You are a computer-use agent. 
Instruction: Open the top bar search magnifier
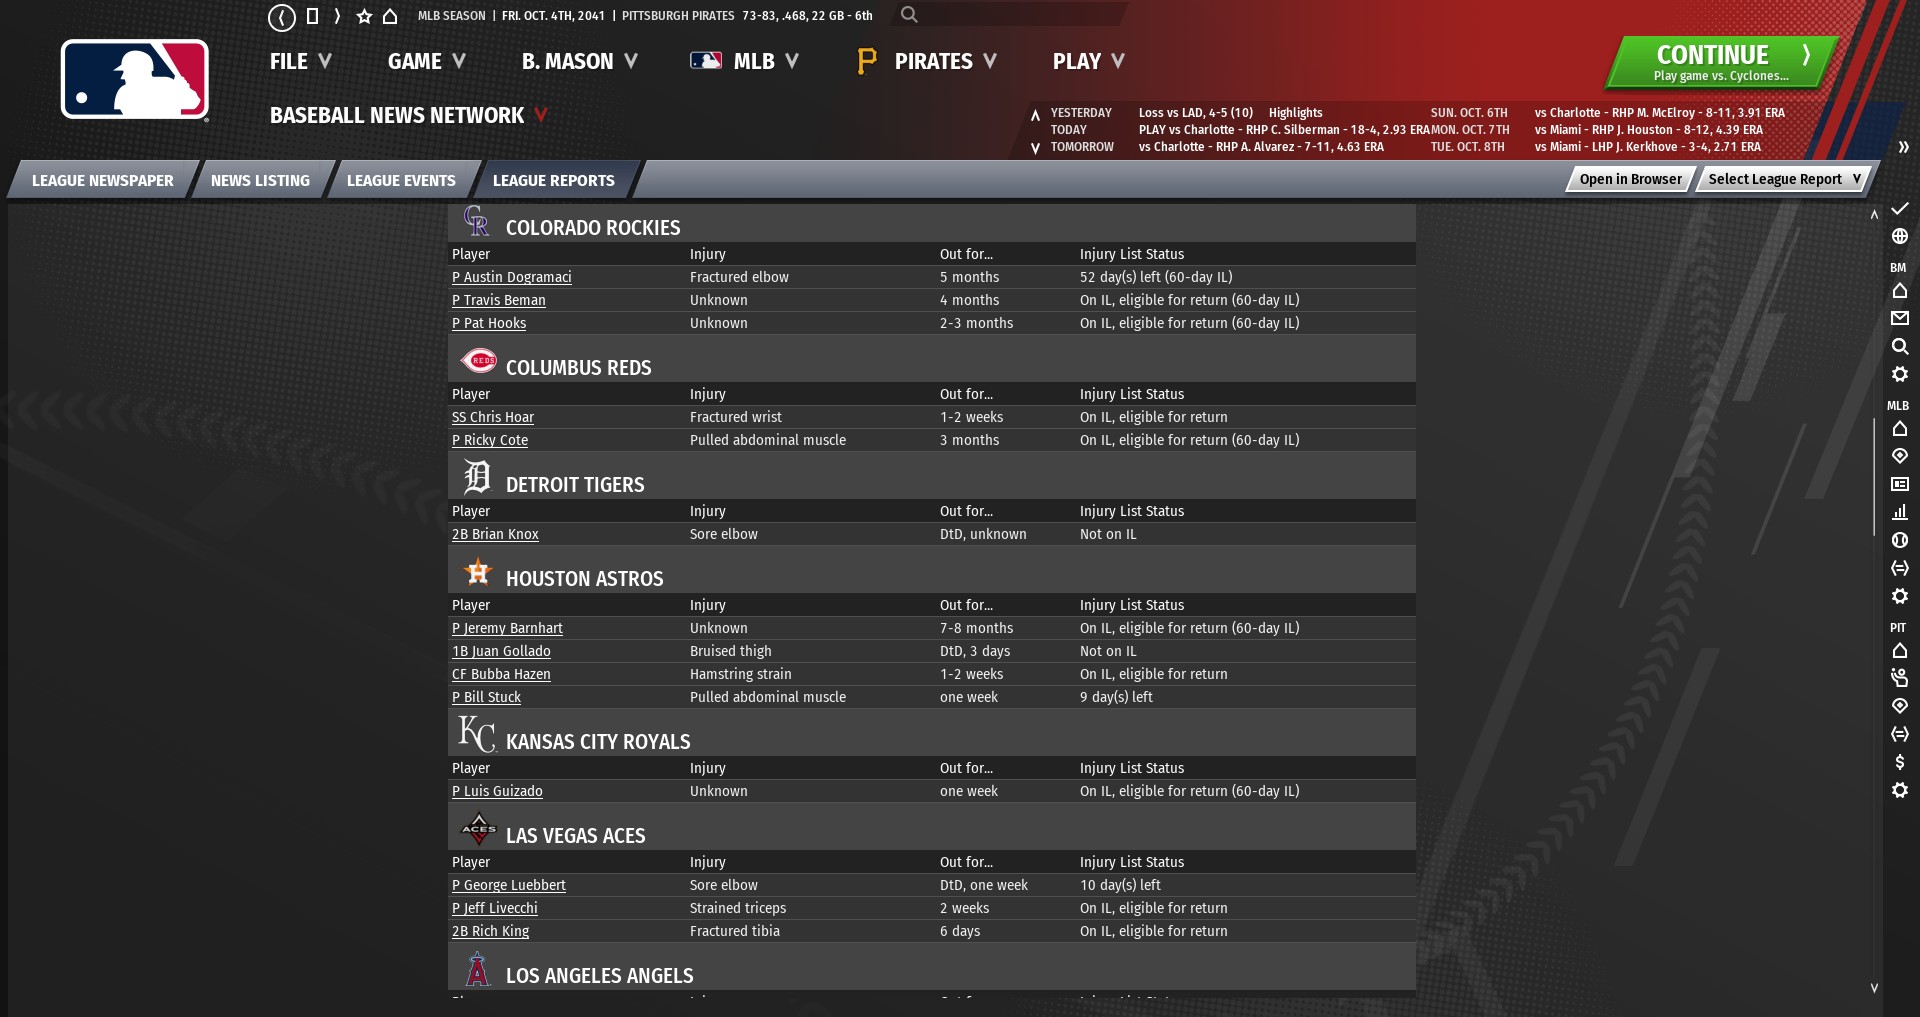pos(909,14)
